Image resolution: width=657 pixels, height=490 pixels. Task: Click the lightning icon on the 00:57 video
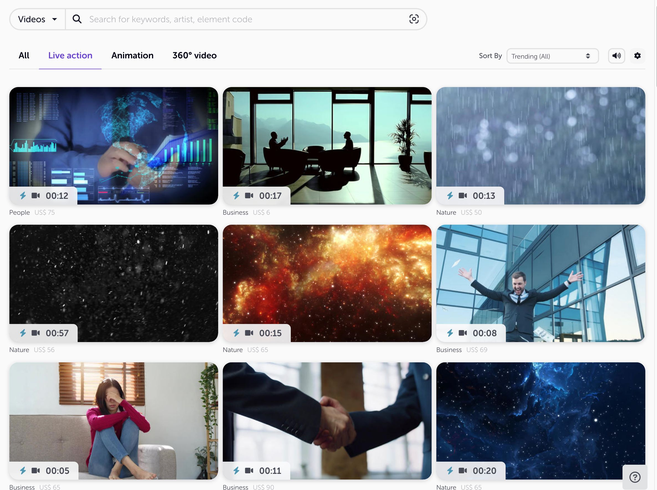(23, 333)
